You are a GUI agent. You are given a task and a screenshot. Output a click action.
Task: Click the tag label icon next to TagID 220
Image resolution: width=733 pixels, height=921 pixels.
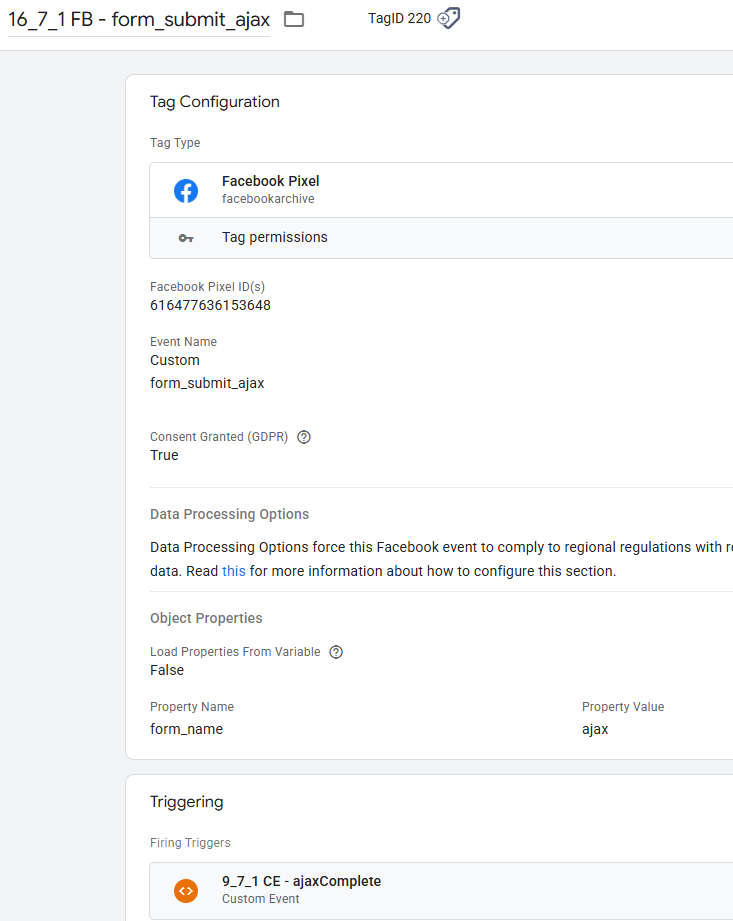click(450, 18)
